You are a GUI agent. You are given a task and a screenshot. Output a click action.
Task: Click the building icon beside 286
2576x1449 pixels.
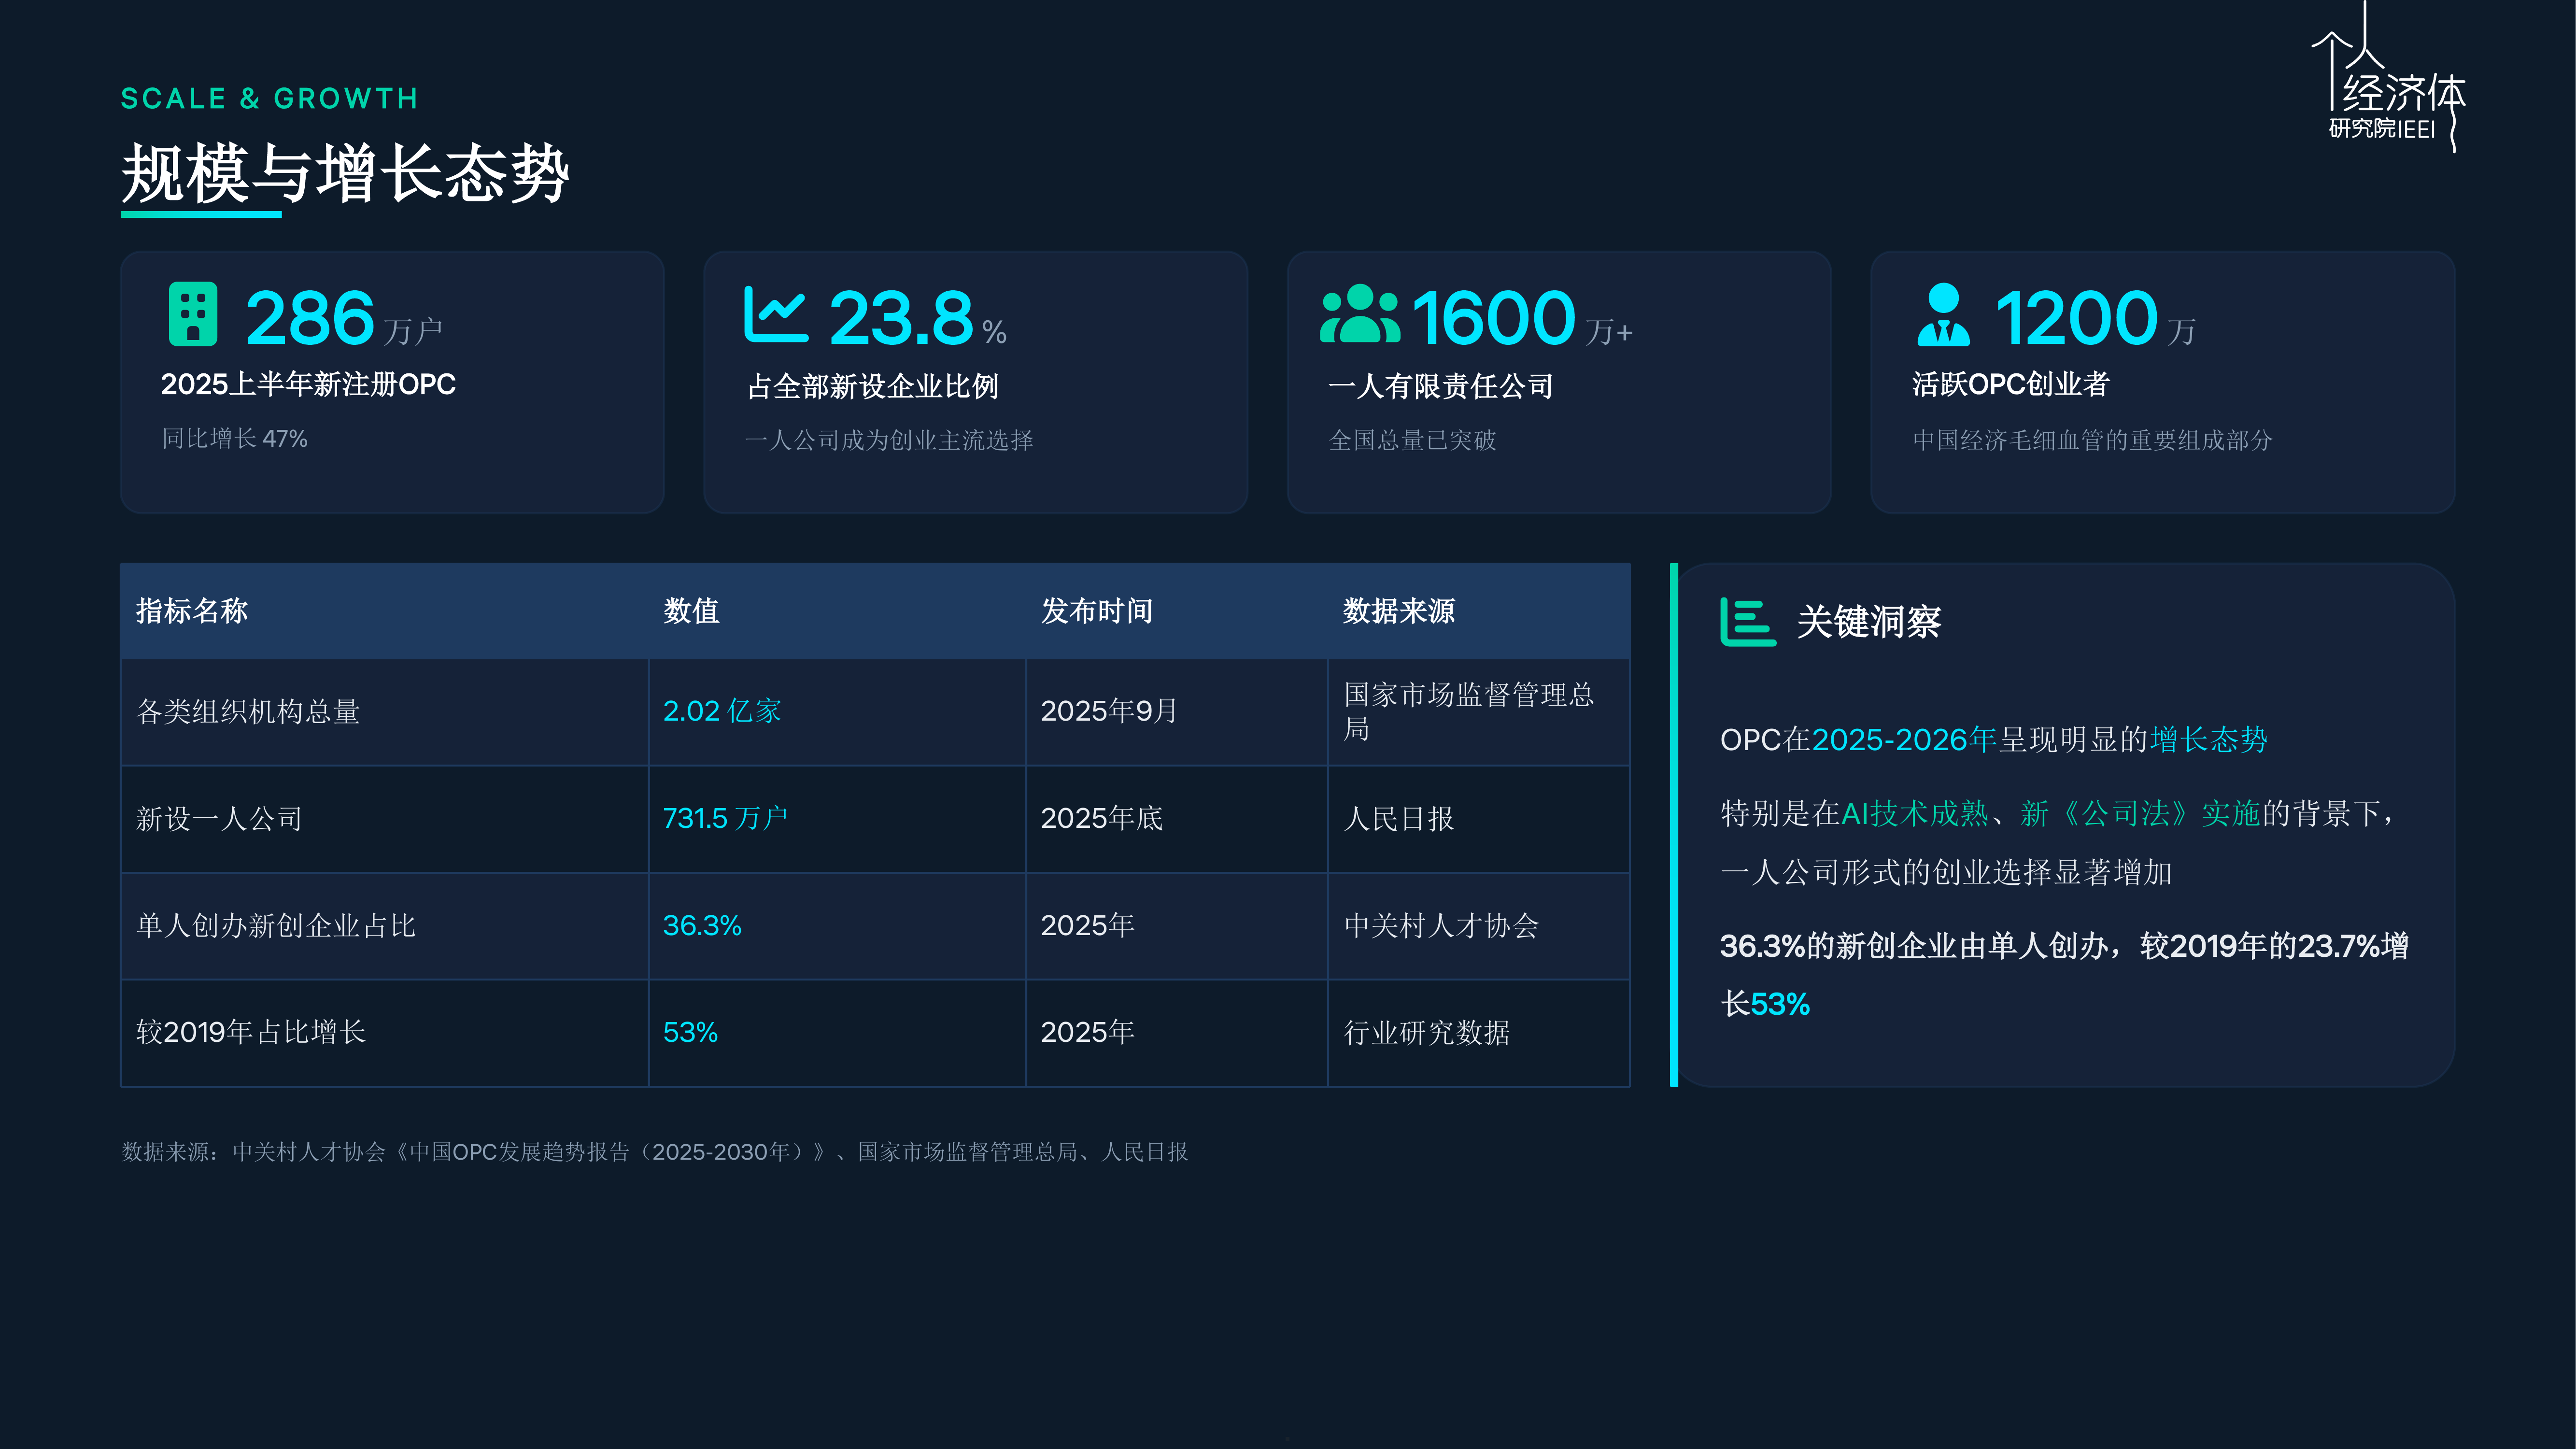pyautogui.click(x=193, y=314)
